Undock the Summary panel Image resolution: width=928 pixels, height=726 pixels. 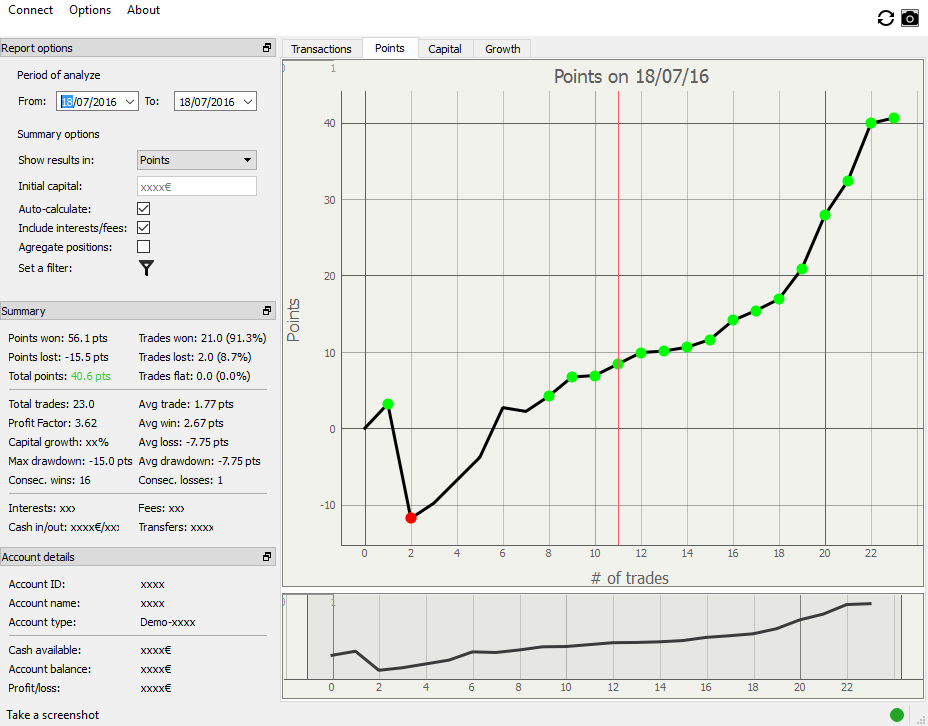(x=267, y=311)
